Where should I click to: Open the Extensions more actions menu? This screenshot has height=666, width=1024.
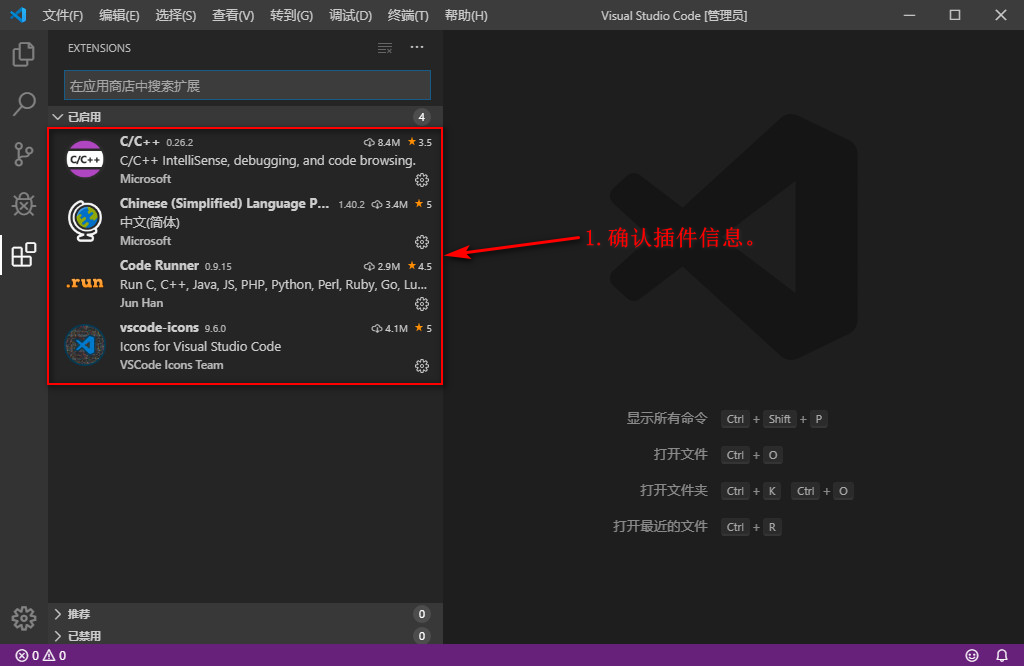(x=417, y=47)
